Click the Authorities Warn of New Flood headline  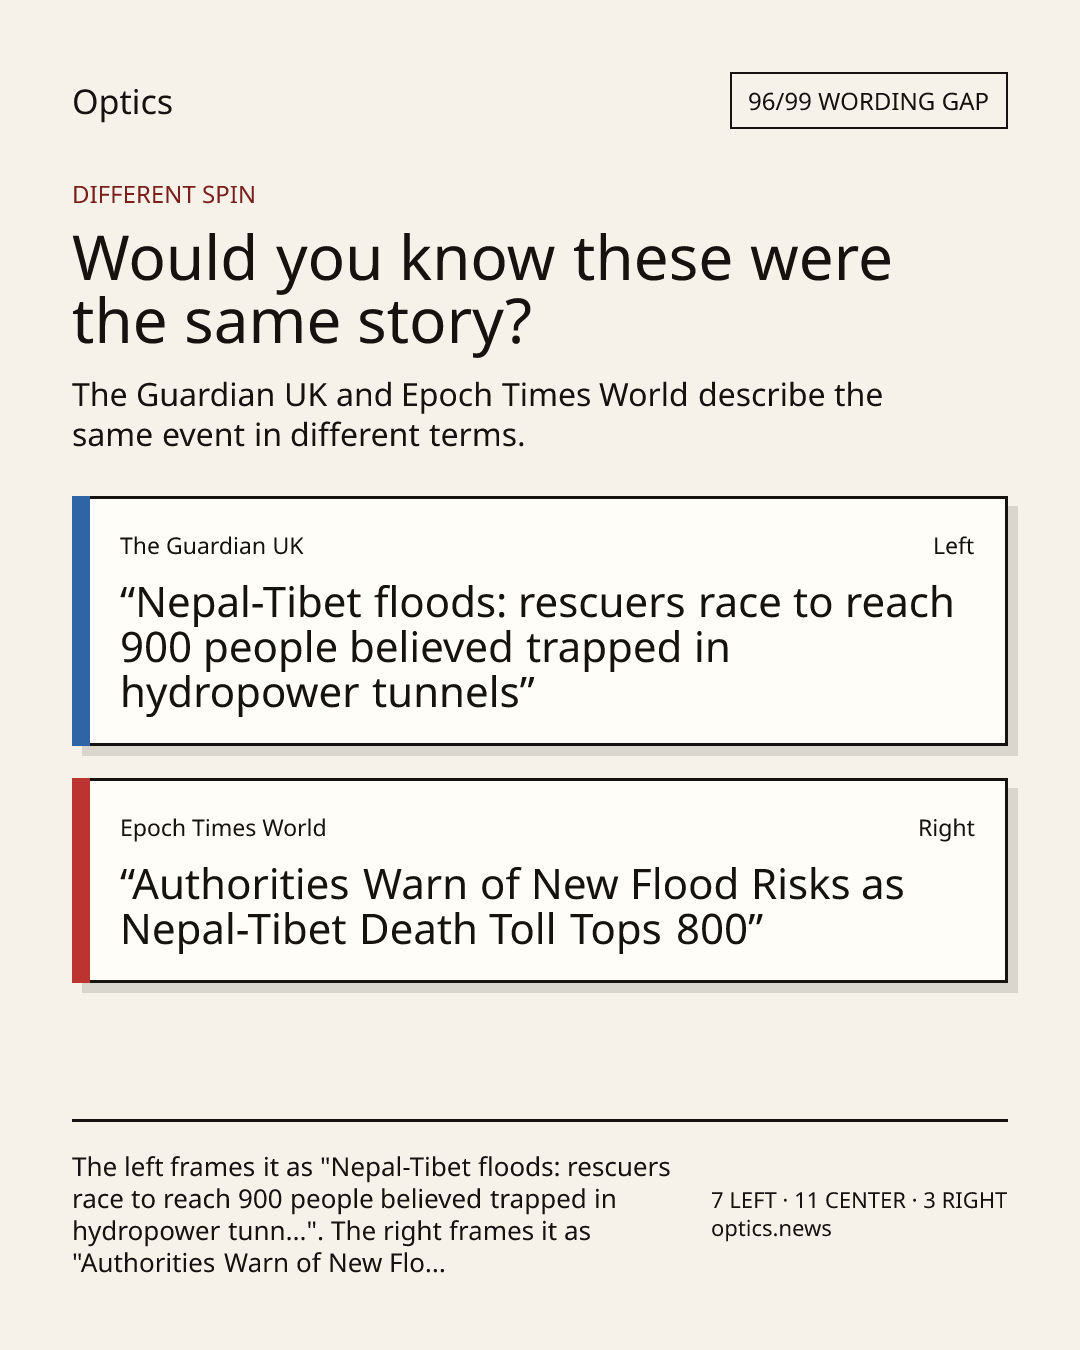(x=512, y=907)
